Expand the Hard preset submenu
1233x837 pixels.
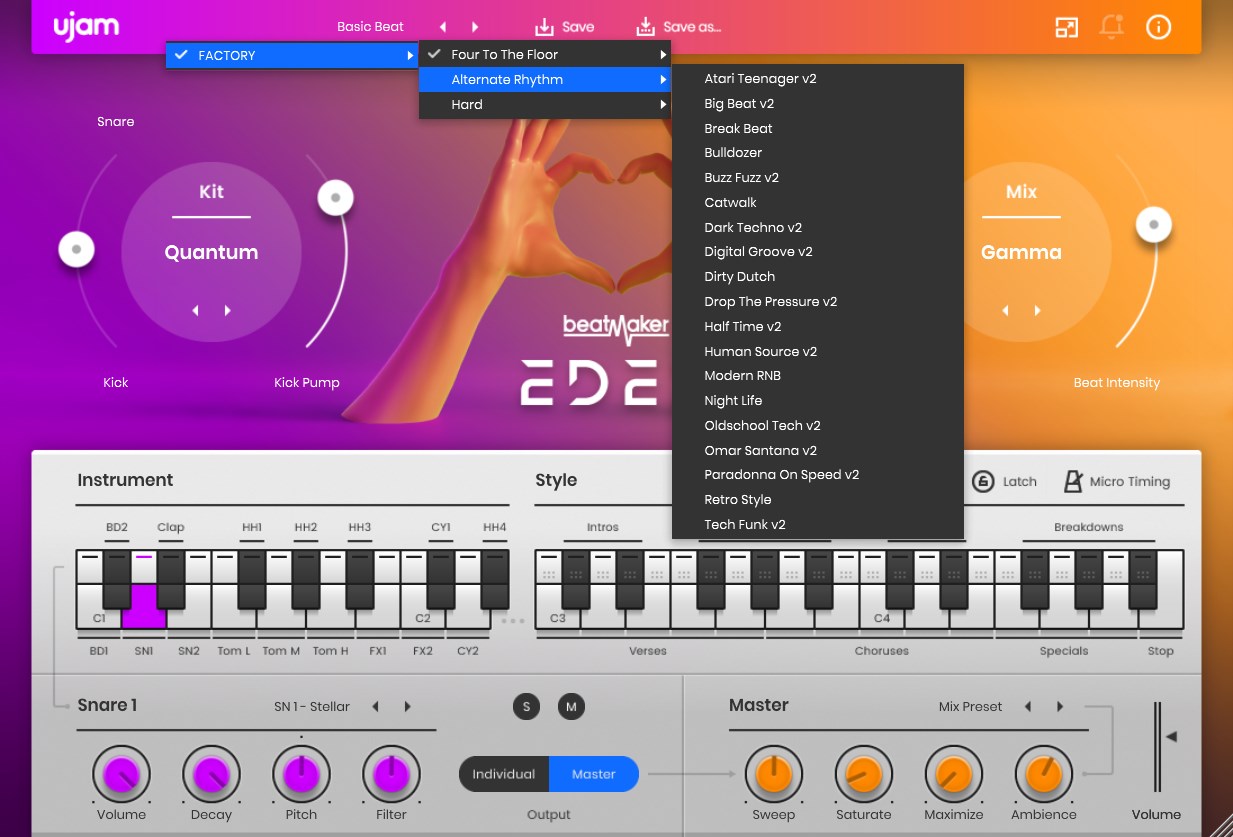click(x=545, y=105)
